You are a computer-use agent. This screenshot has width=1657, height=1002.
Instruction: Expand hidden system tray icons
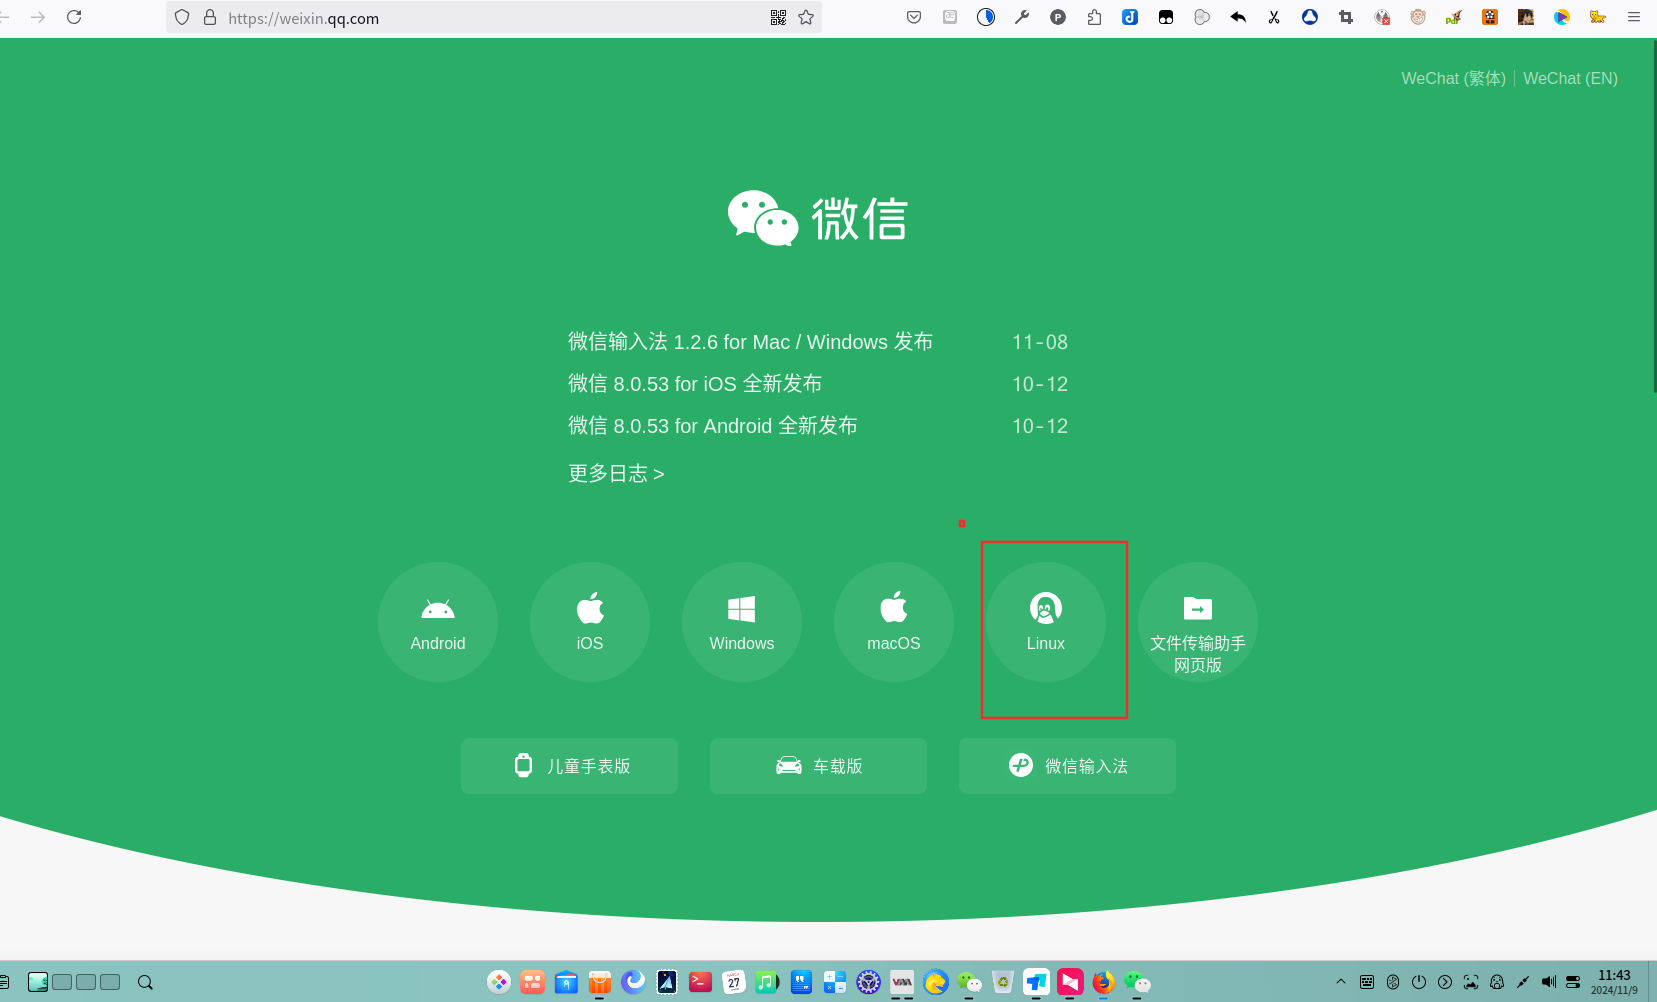coord(1341,982)
